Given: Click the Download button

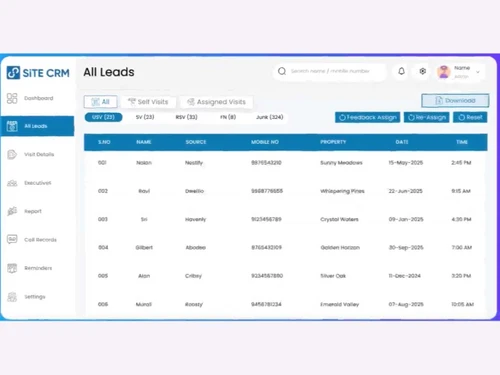Looking at the screenshot, I should coord(455,101).
